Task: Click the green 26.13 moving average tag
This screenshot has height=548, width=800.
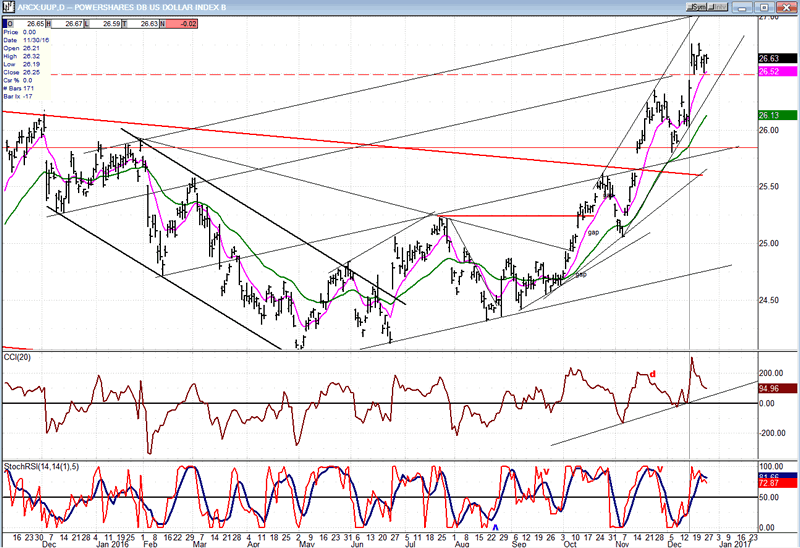Action: (772, 114)
